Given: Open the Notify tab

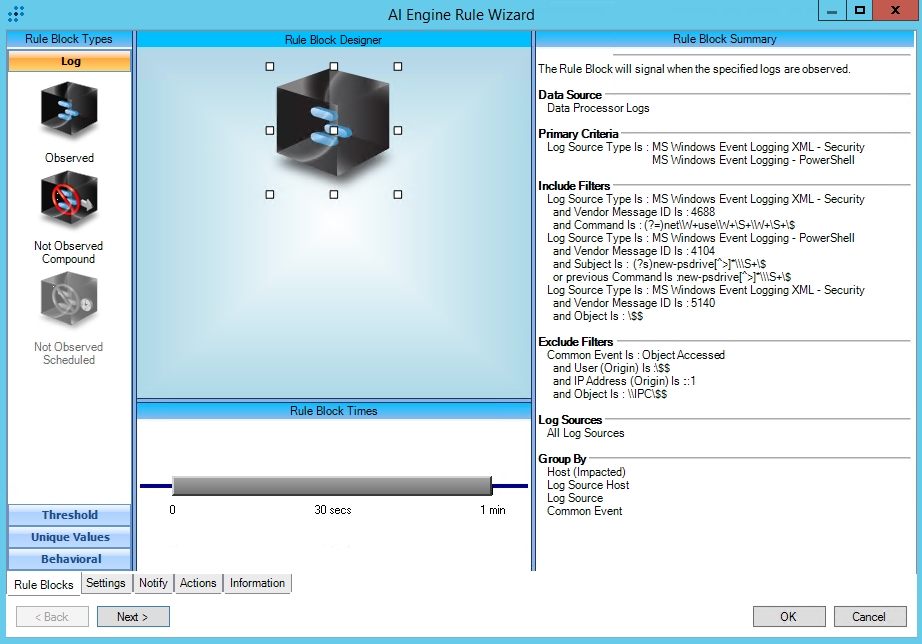Looking at the screenshot, I should (154, 583).
